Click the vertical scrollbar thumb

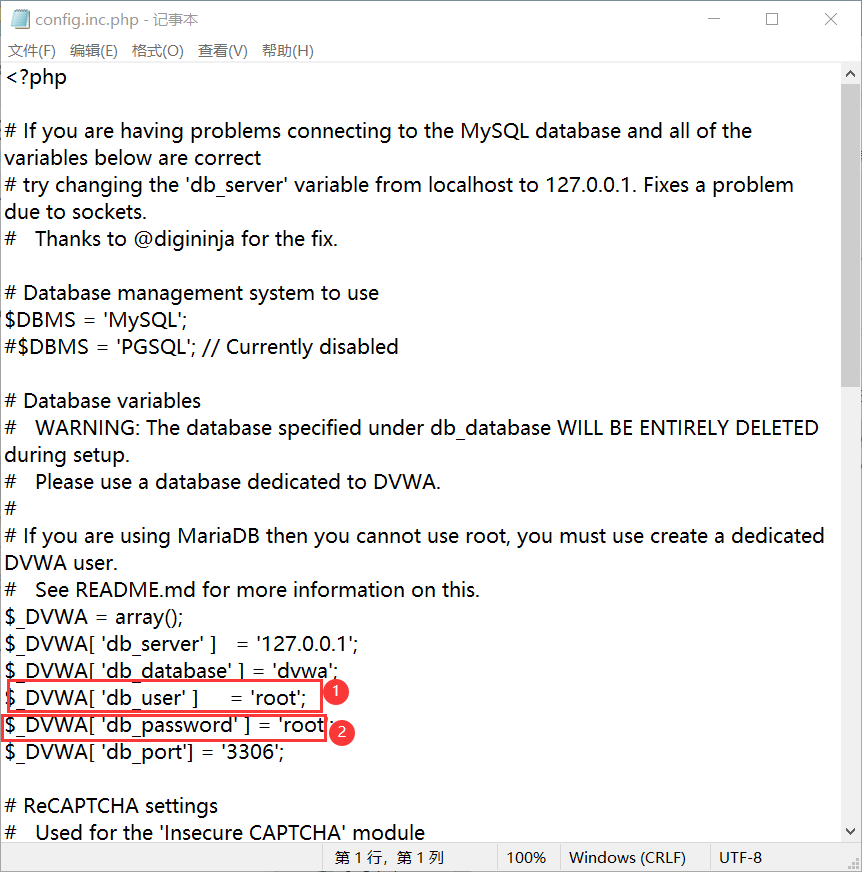coord(850,235)
